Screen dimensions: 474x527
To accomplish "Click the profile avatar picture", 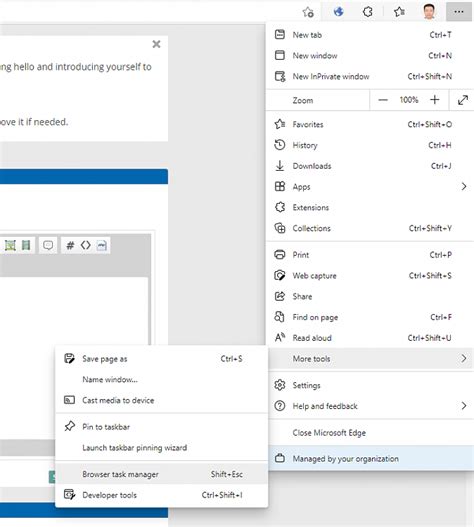I will [429, 12].
